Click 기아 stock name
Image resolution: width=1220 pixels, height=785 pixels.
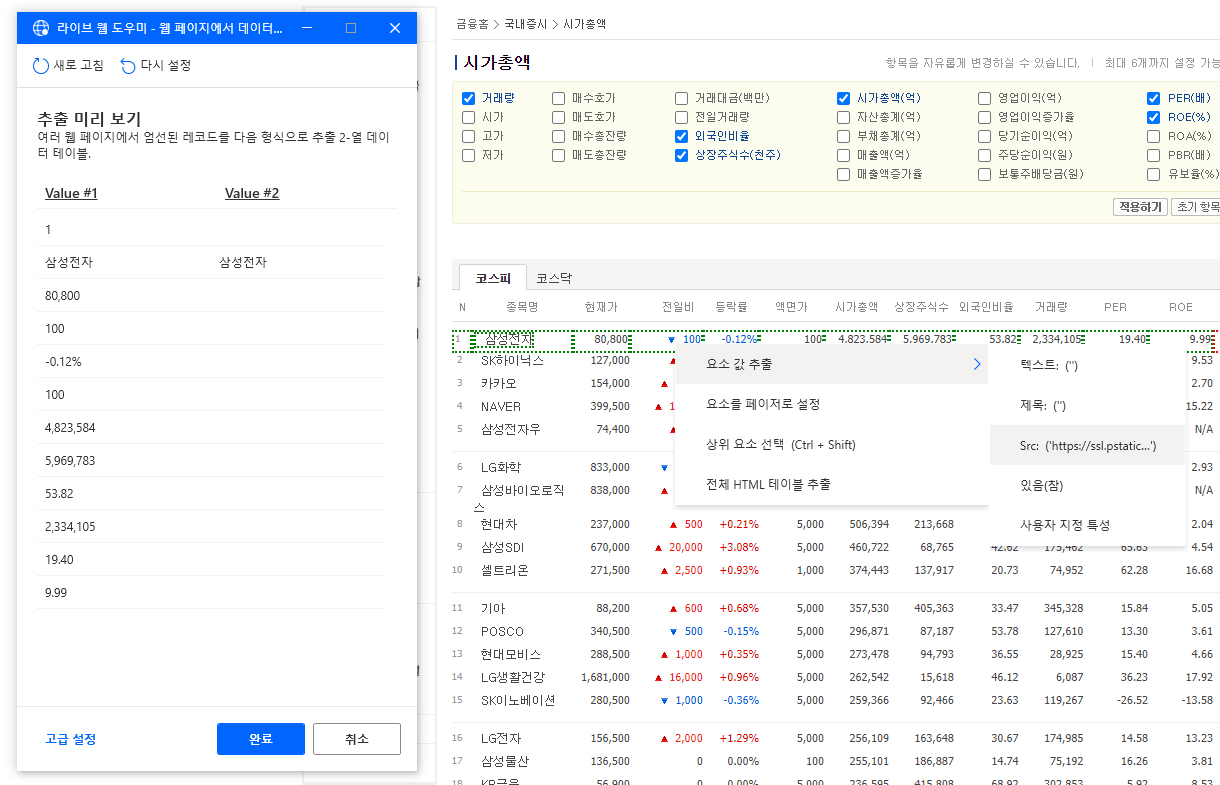(x=493, y=608)
